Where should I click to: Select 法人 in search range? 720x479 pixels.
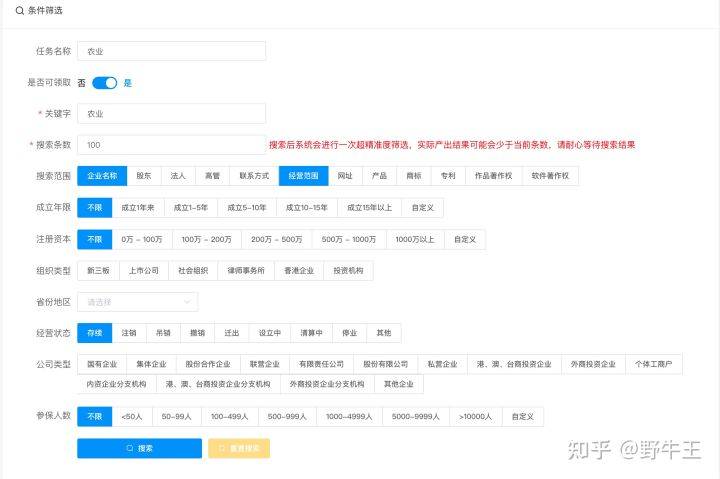point(178,176)
